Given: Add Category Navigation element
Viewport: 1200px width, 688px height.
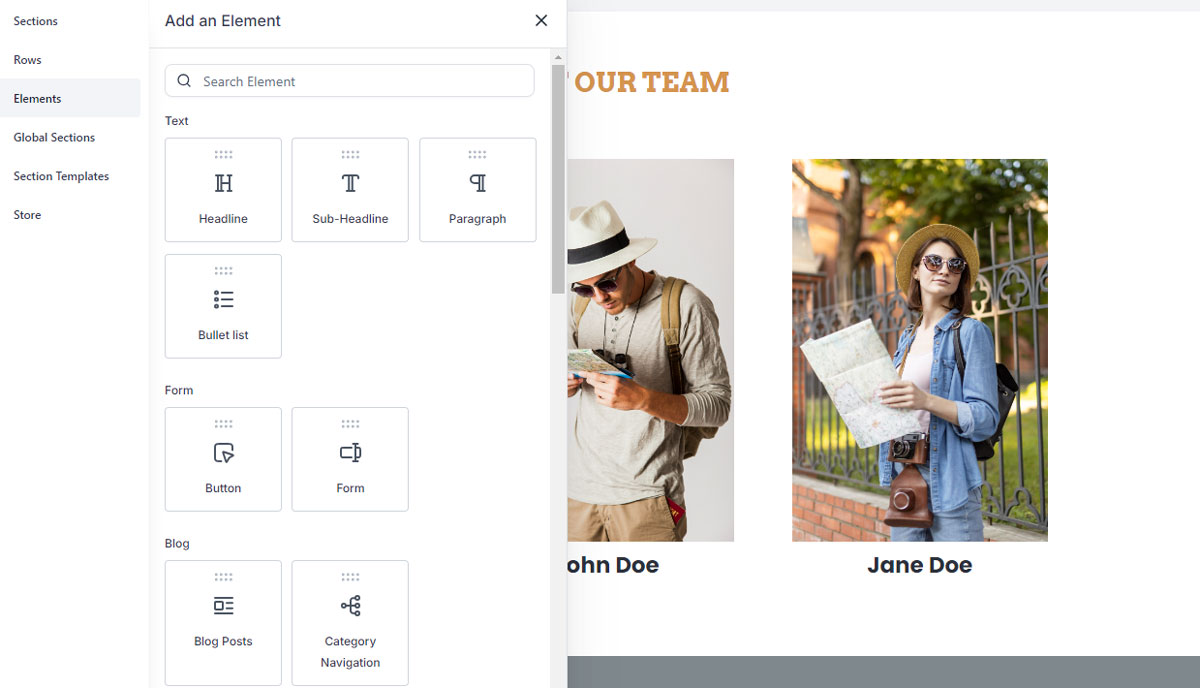Looking at the screenshot, I should pos(350,623).
